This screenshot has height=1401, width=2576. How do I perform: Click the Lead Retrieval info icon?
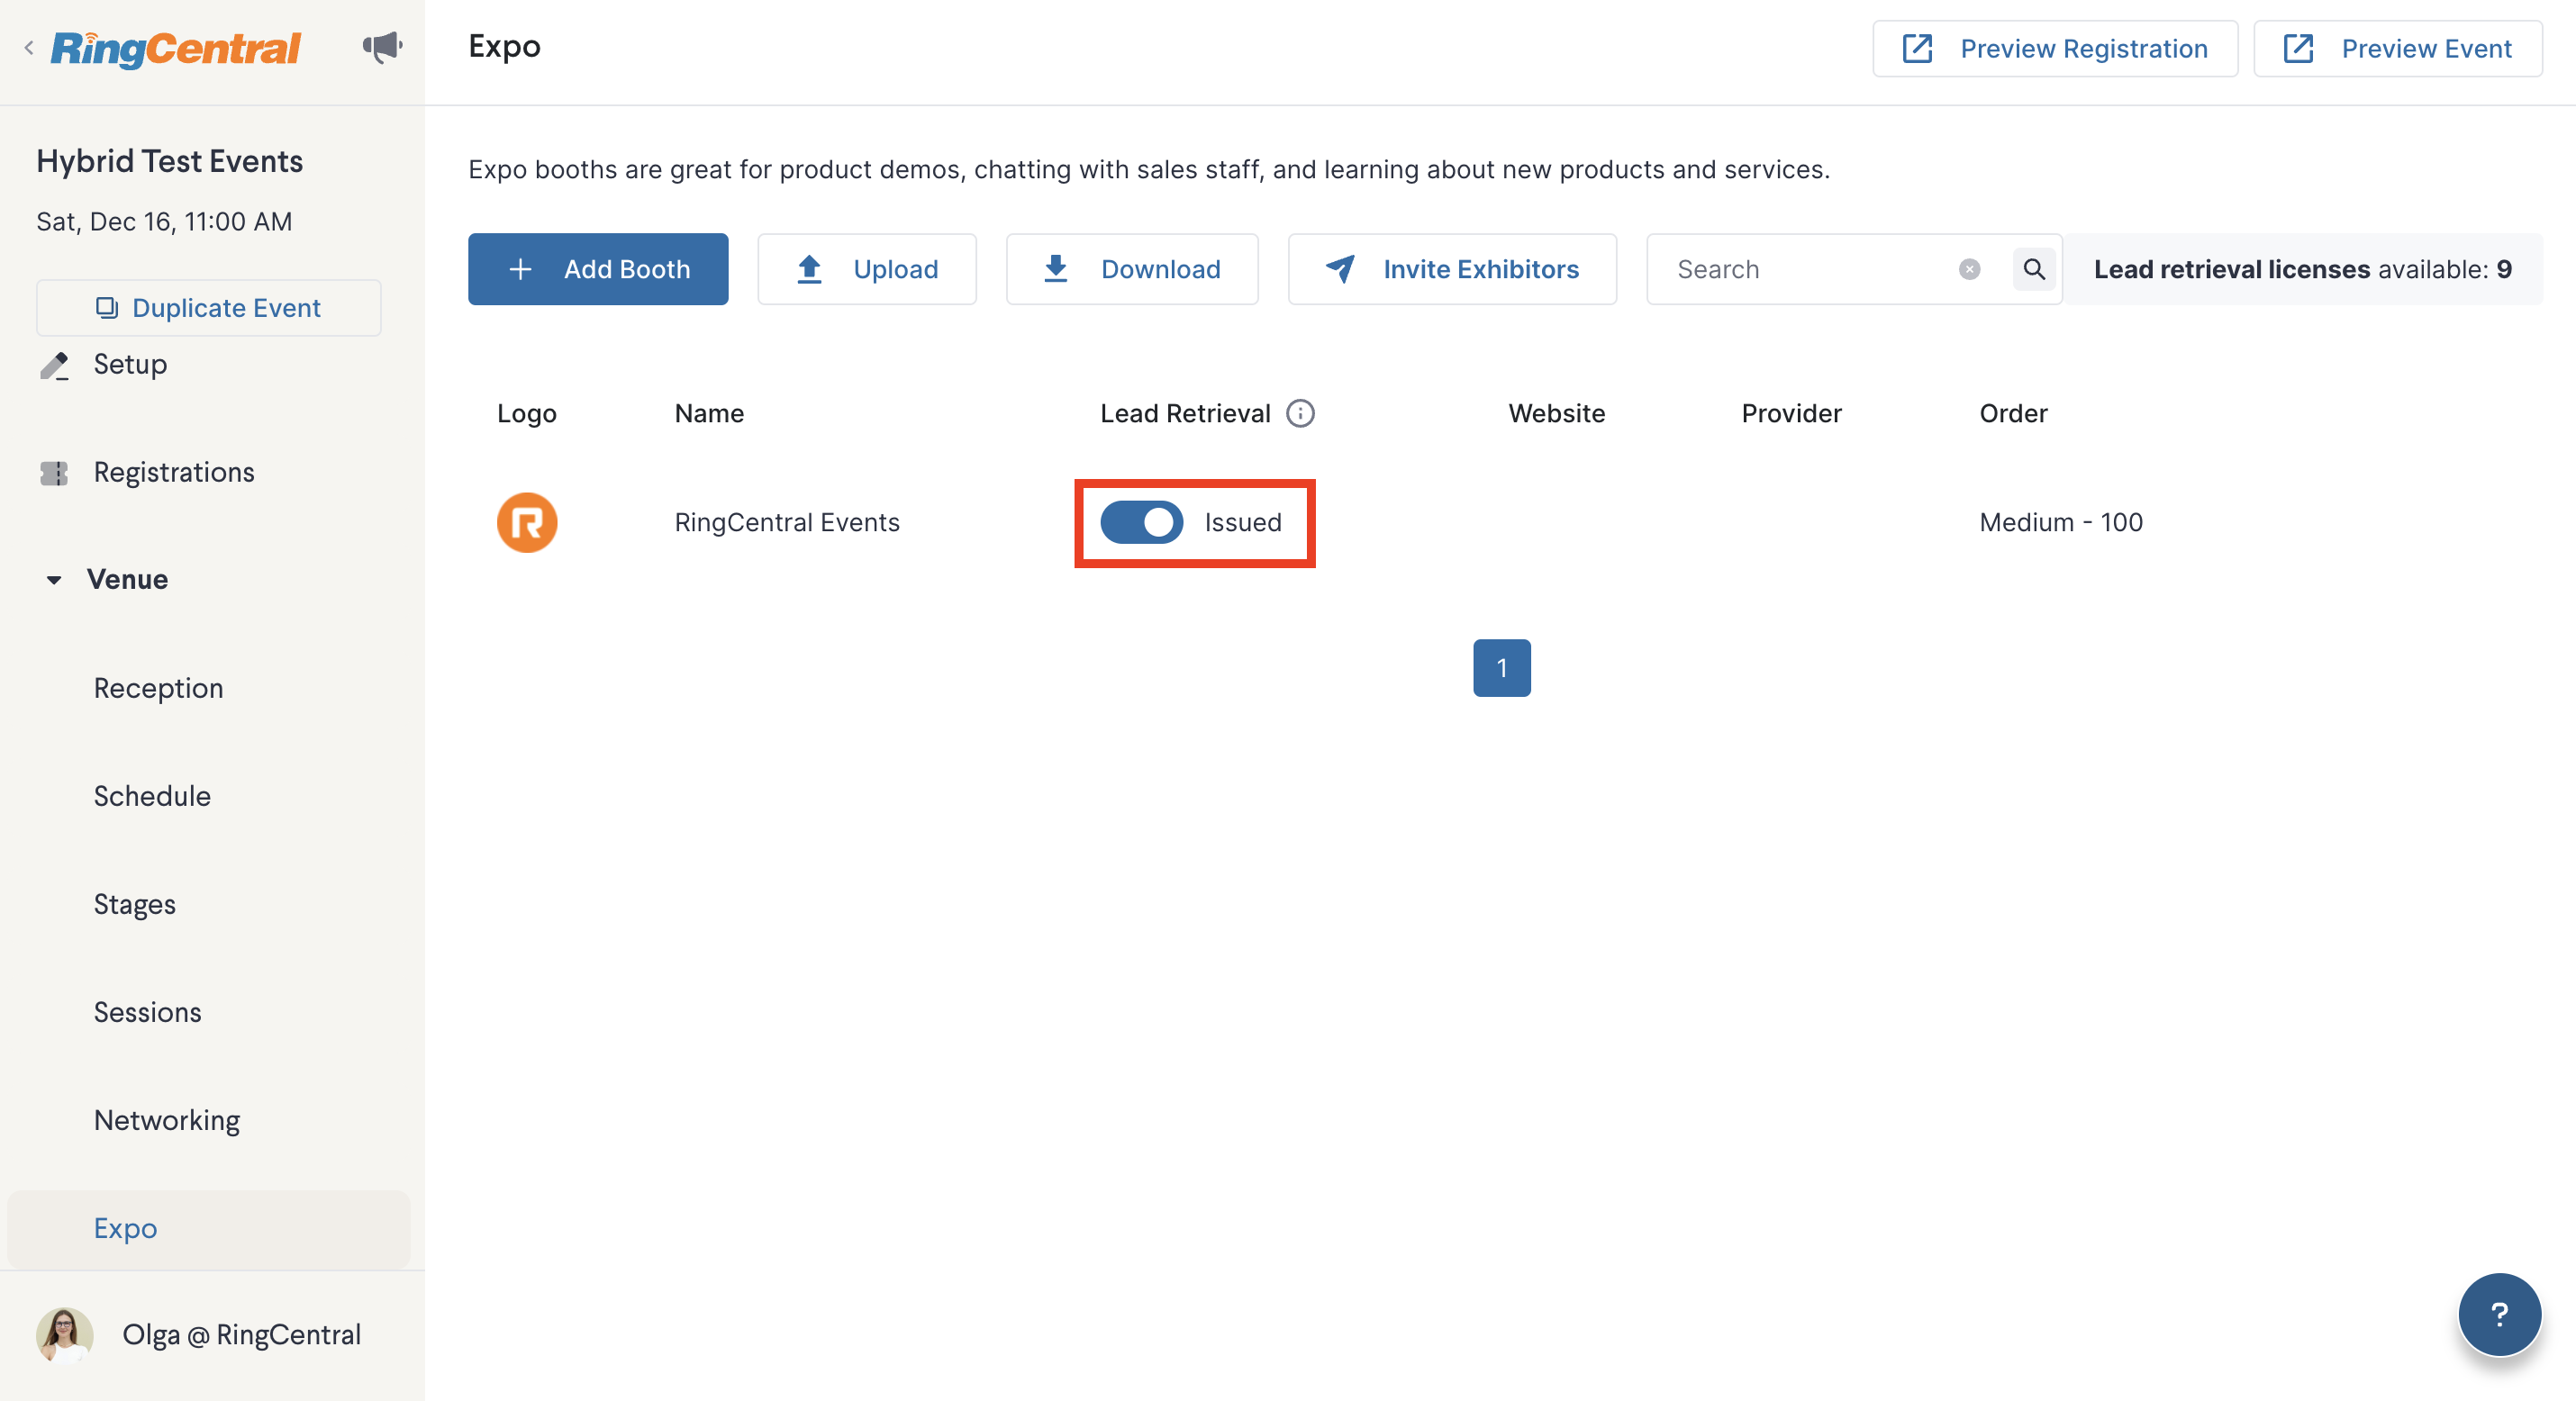[1300, 413]
